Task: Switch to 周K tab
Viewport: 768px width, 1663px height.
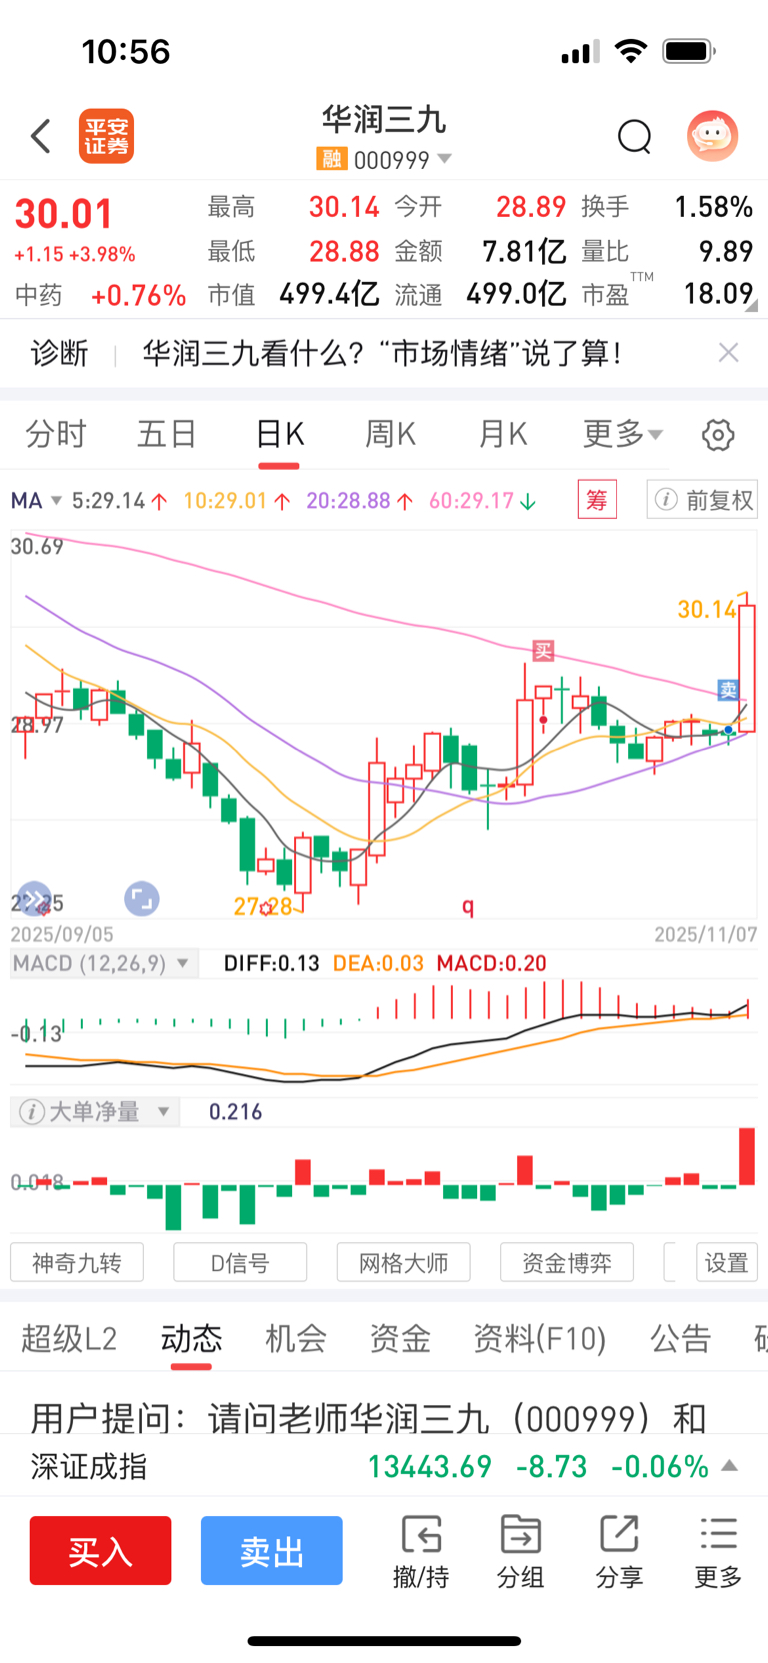Action: pyautogui.click(x=390, y=434)
